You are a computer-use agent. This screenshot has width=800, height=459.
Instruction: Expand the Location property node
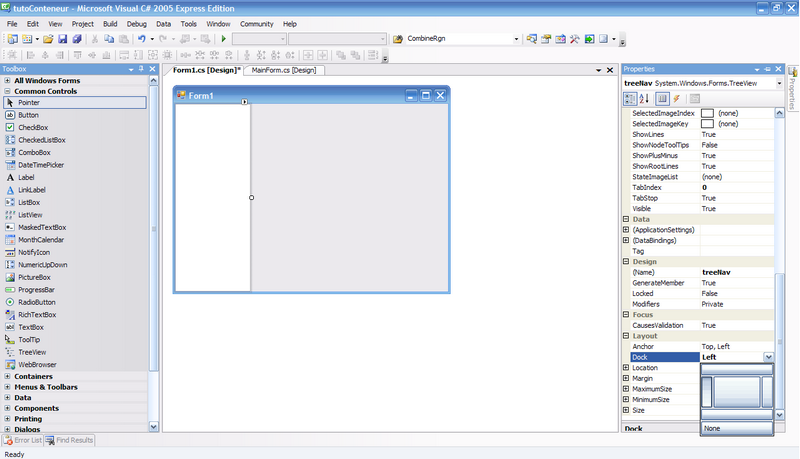pos(626,368)
